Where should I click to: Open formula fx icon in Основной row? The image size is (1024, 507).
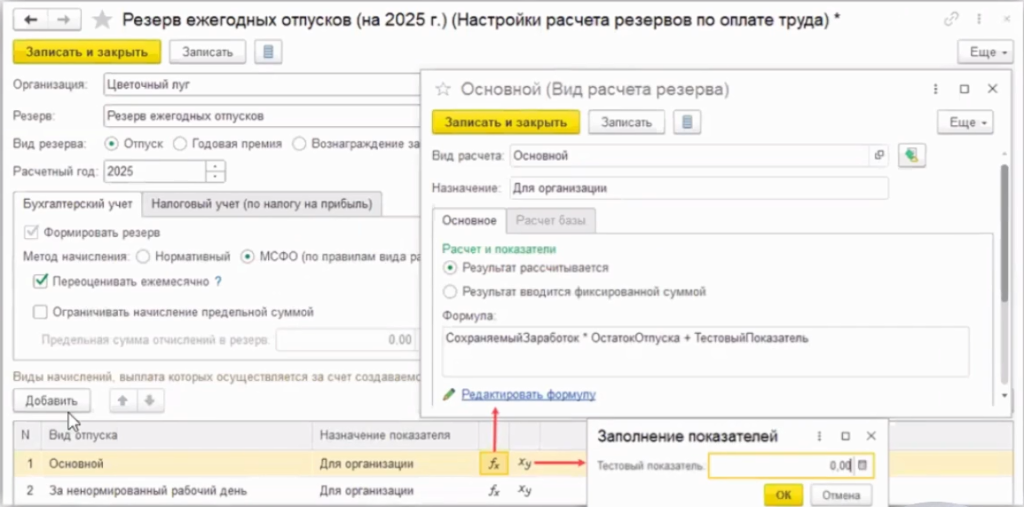pyautogui.click(x=494, y=465)
